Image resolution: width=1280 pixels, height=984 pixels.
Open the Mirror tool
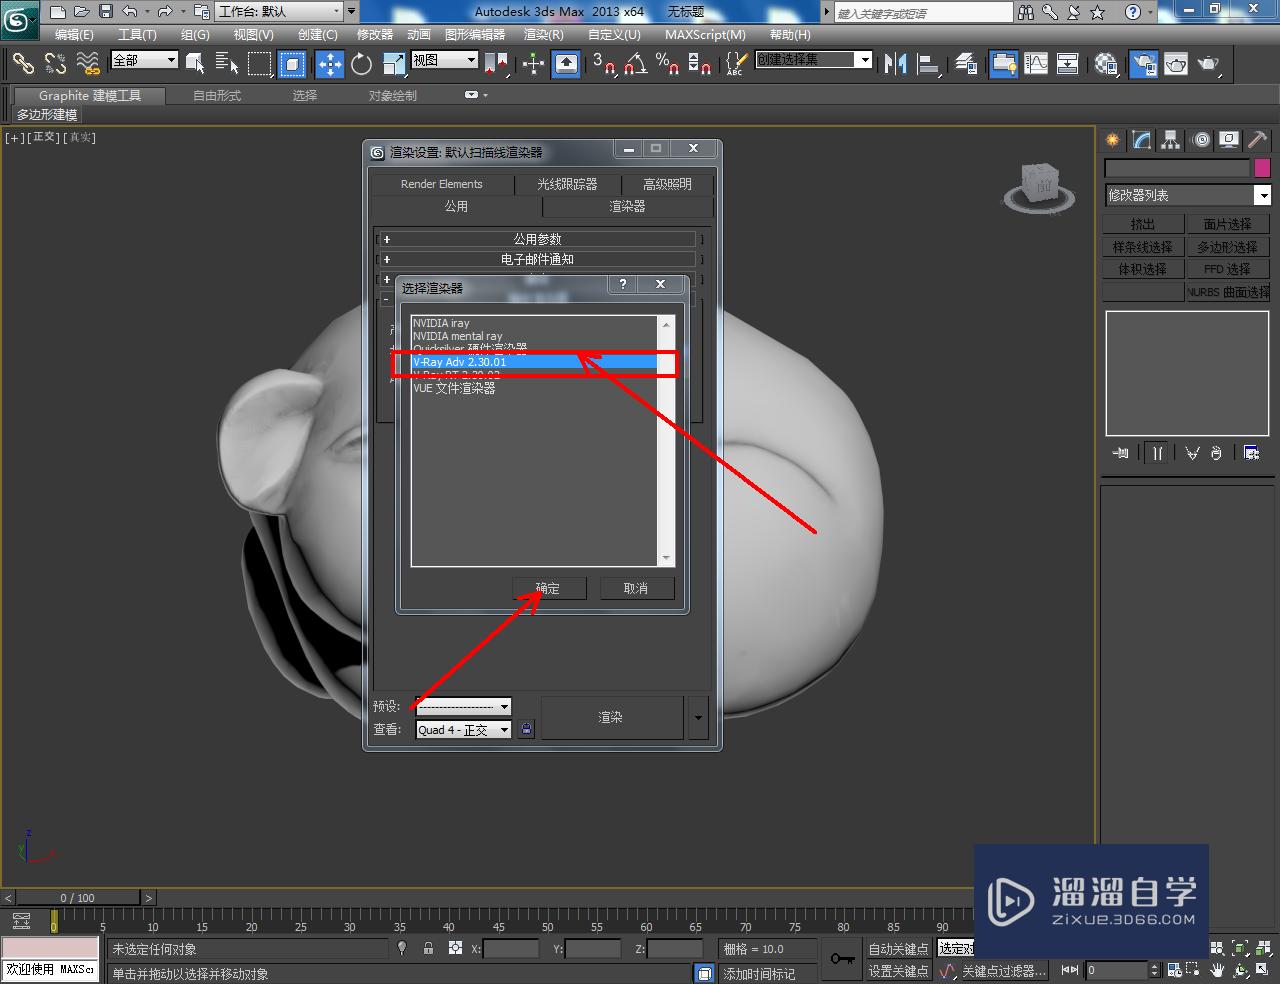[894, 64]
